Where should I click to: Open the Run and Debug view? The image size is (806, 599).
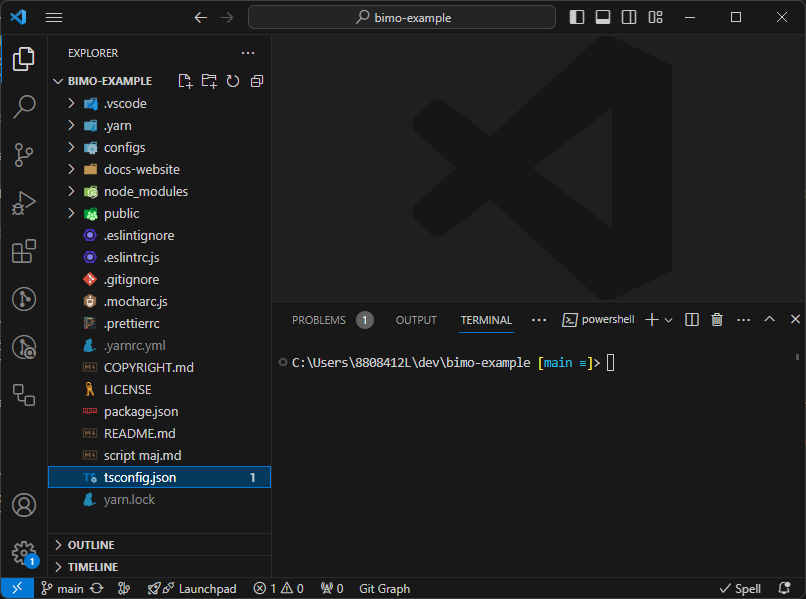pos(24,203)
